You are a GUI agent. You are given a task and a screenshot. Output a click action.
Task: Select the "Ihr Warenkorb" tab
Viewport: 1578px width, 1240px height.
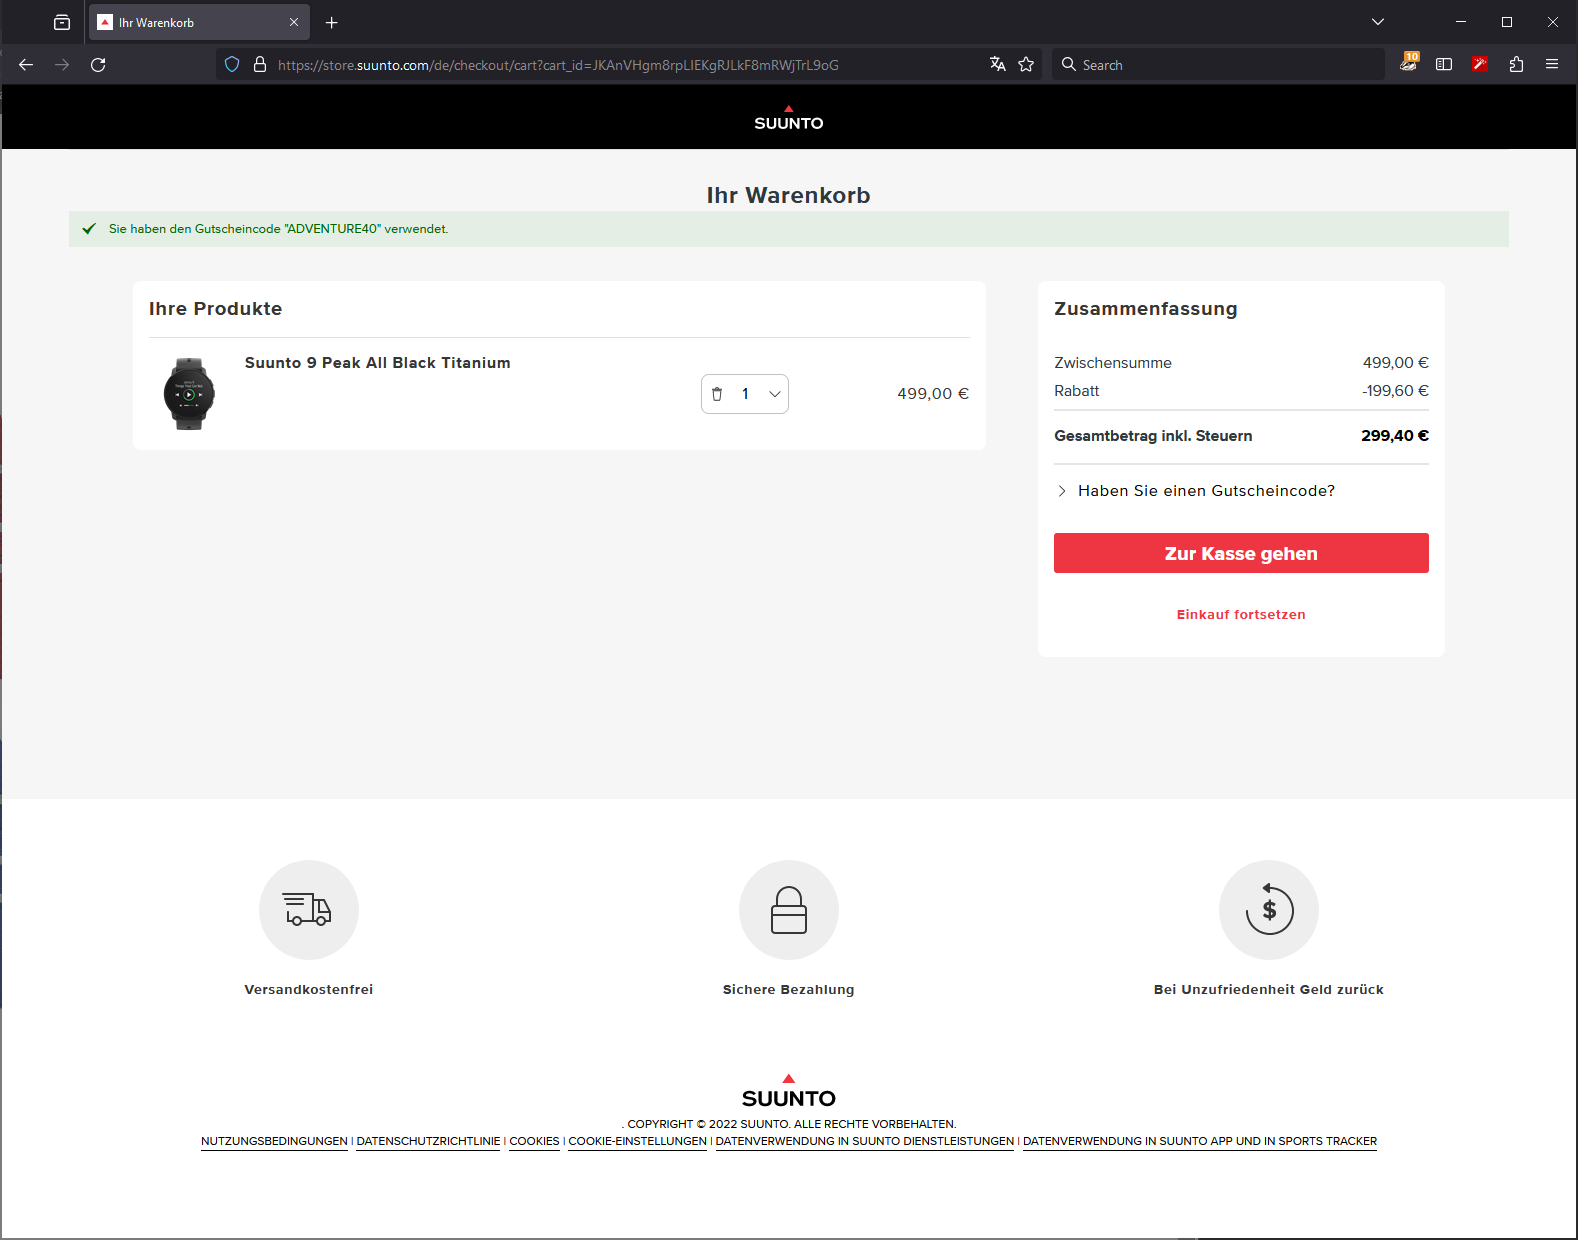coord(190,23)
